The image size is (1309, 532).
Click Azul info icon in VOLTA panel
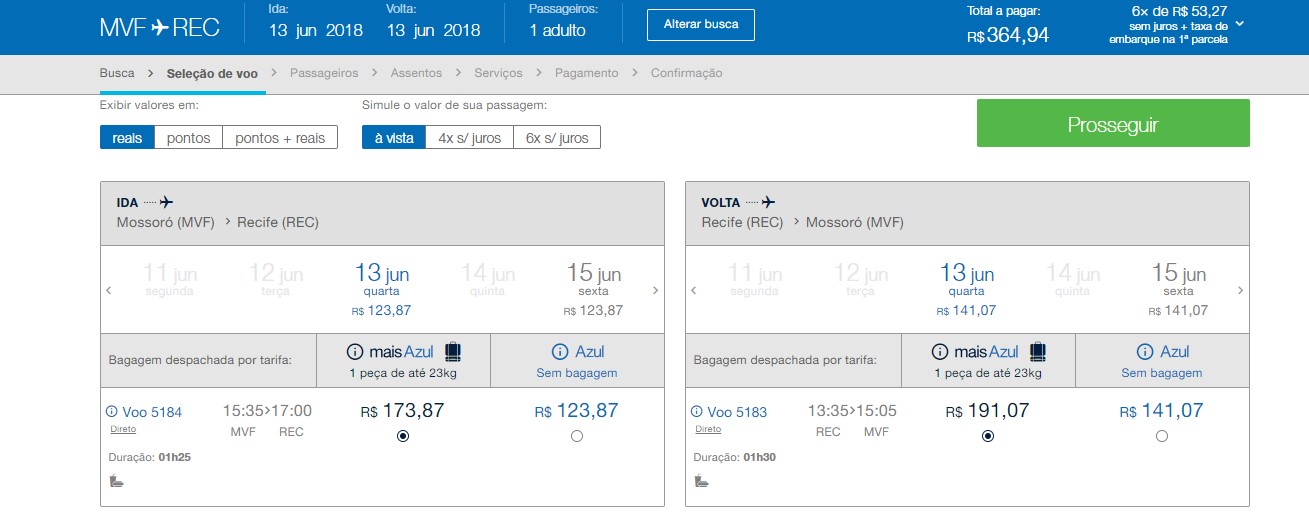(1144, 352)
